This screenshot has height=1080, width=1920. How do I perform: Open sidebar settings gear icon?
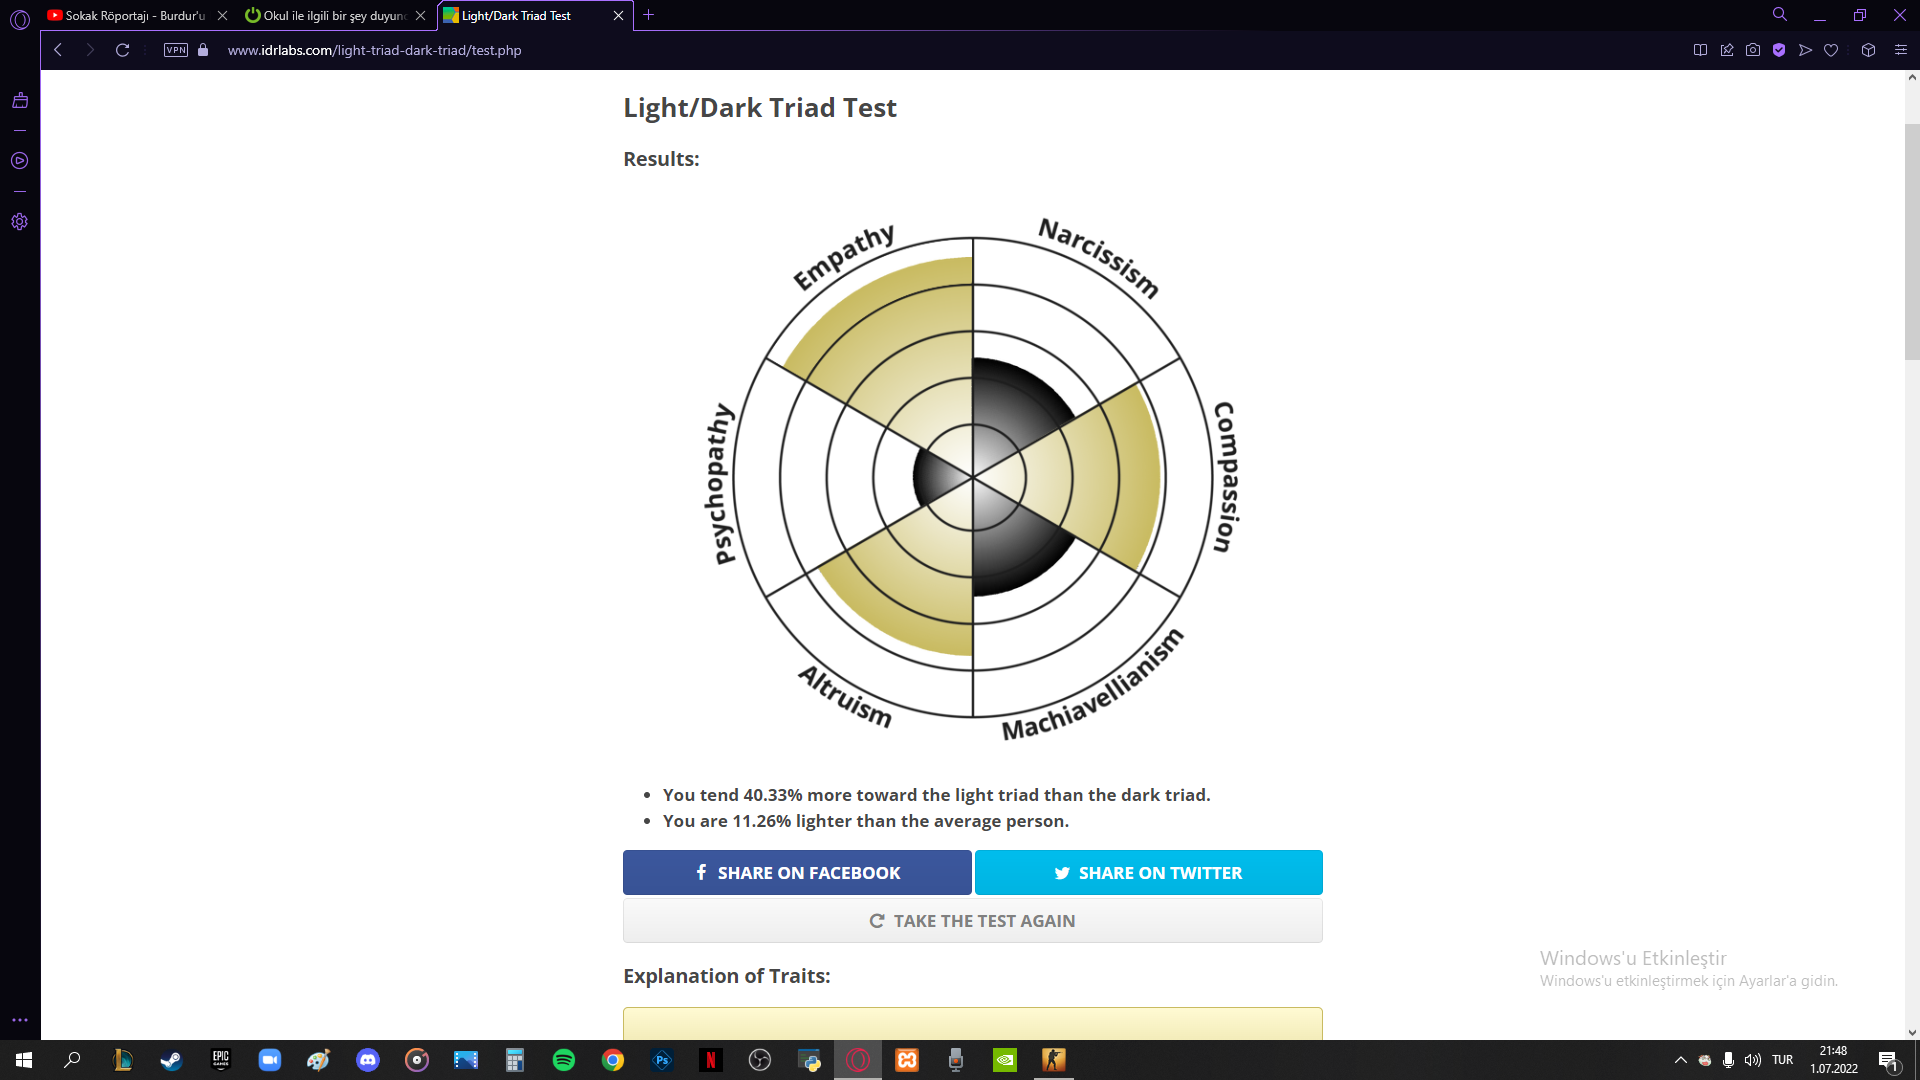[19, 222]
